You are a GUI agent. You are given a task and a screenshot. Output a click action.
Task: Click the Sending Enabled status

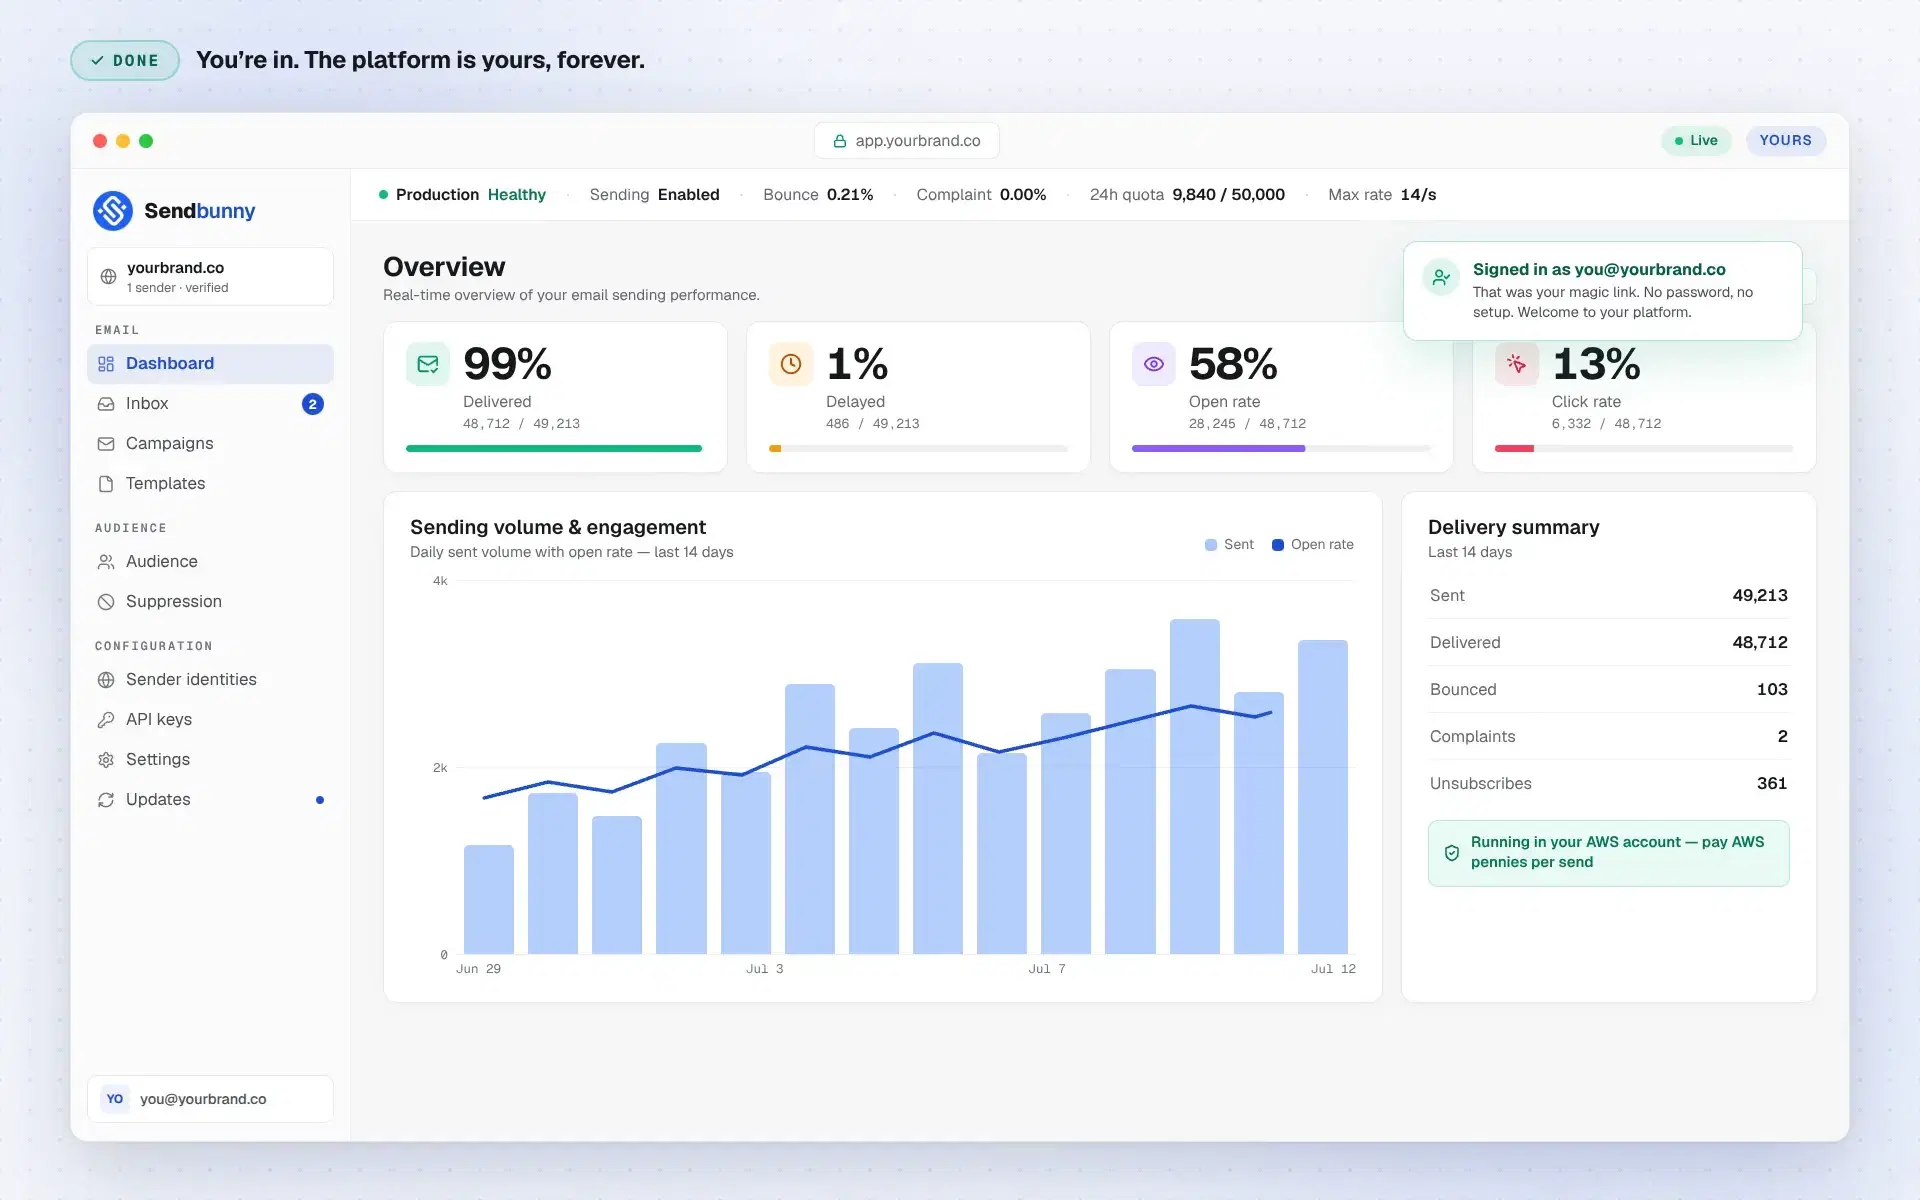(655, 195)
